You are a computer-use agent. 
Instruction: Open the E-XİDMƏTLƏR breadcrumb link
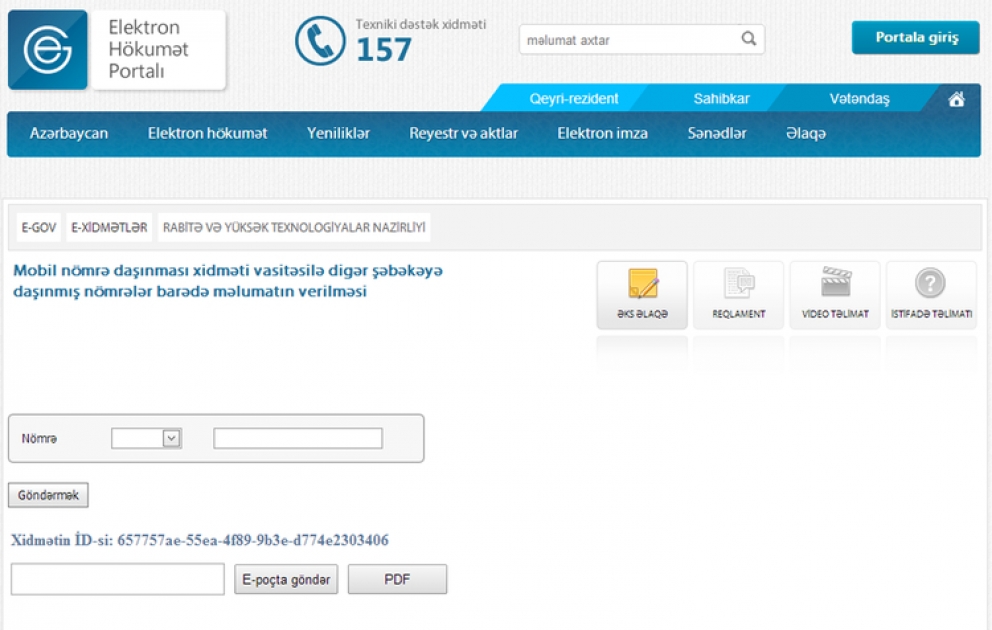[x=109, y=228]
